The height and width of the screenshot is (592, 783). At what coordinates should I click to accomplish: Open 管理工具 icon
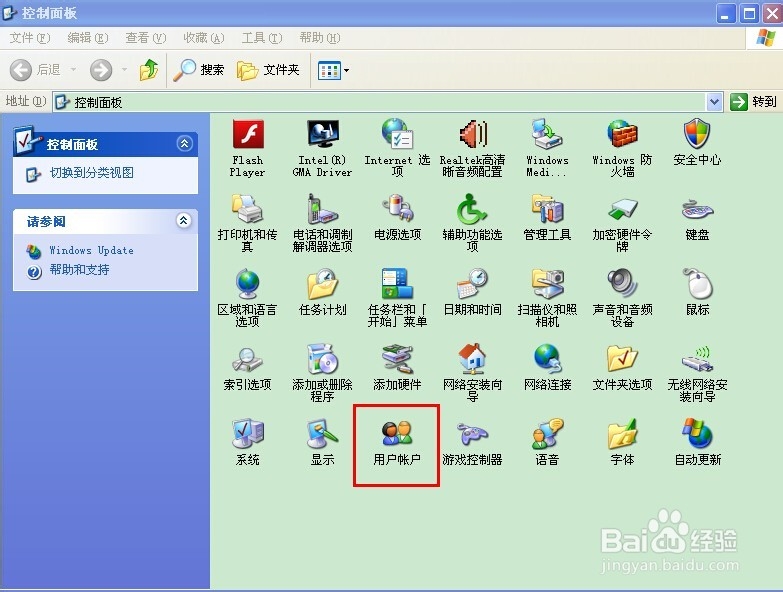coord(547,218)
